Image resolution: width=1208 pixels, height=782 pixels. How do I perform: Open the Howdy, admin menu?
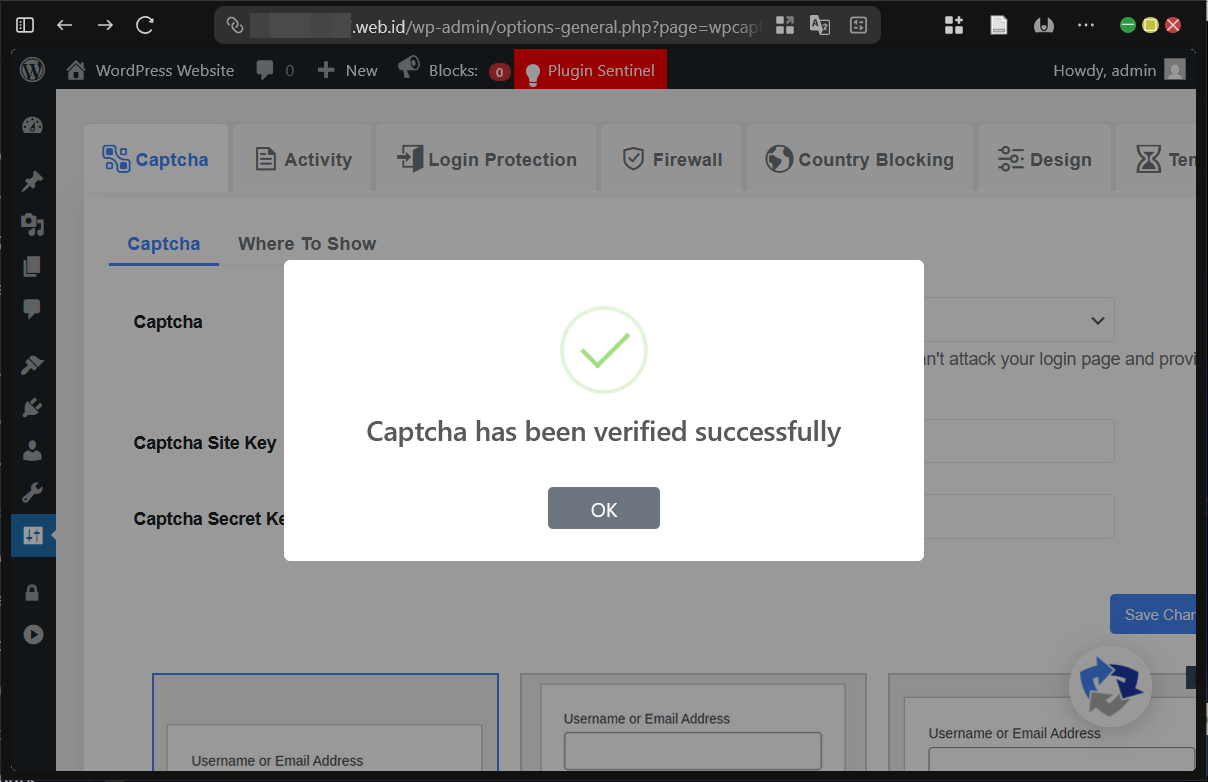(x=1106, y=69)
